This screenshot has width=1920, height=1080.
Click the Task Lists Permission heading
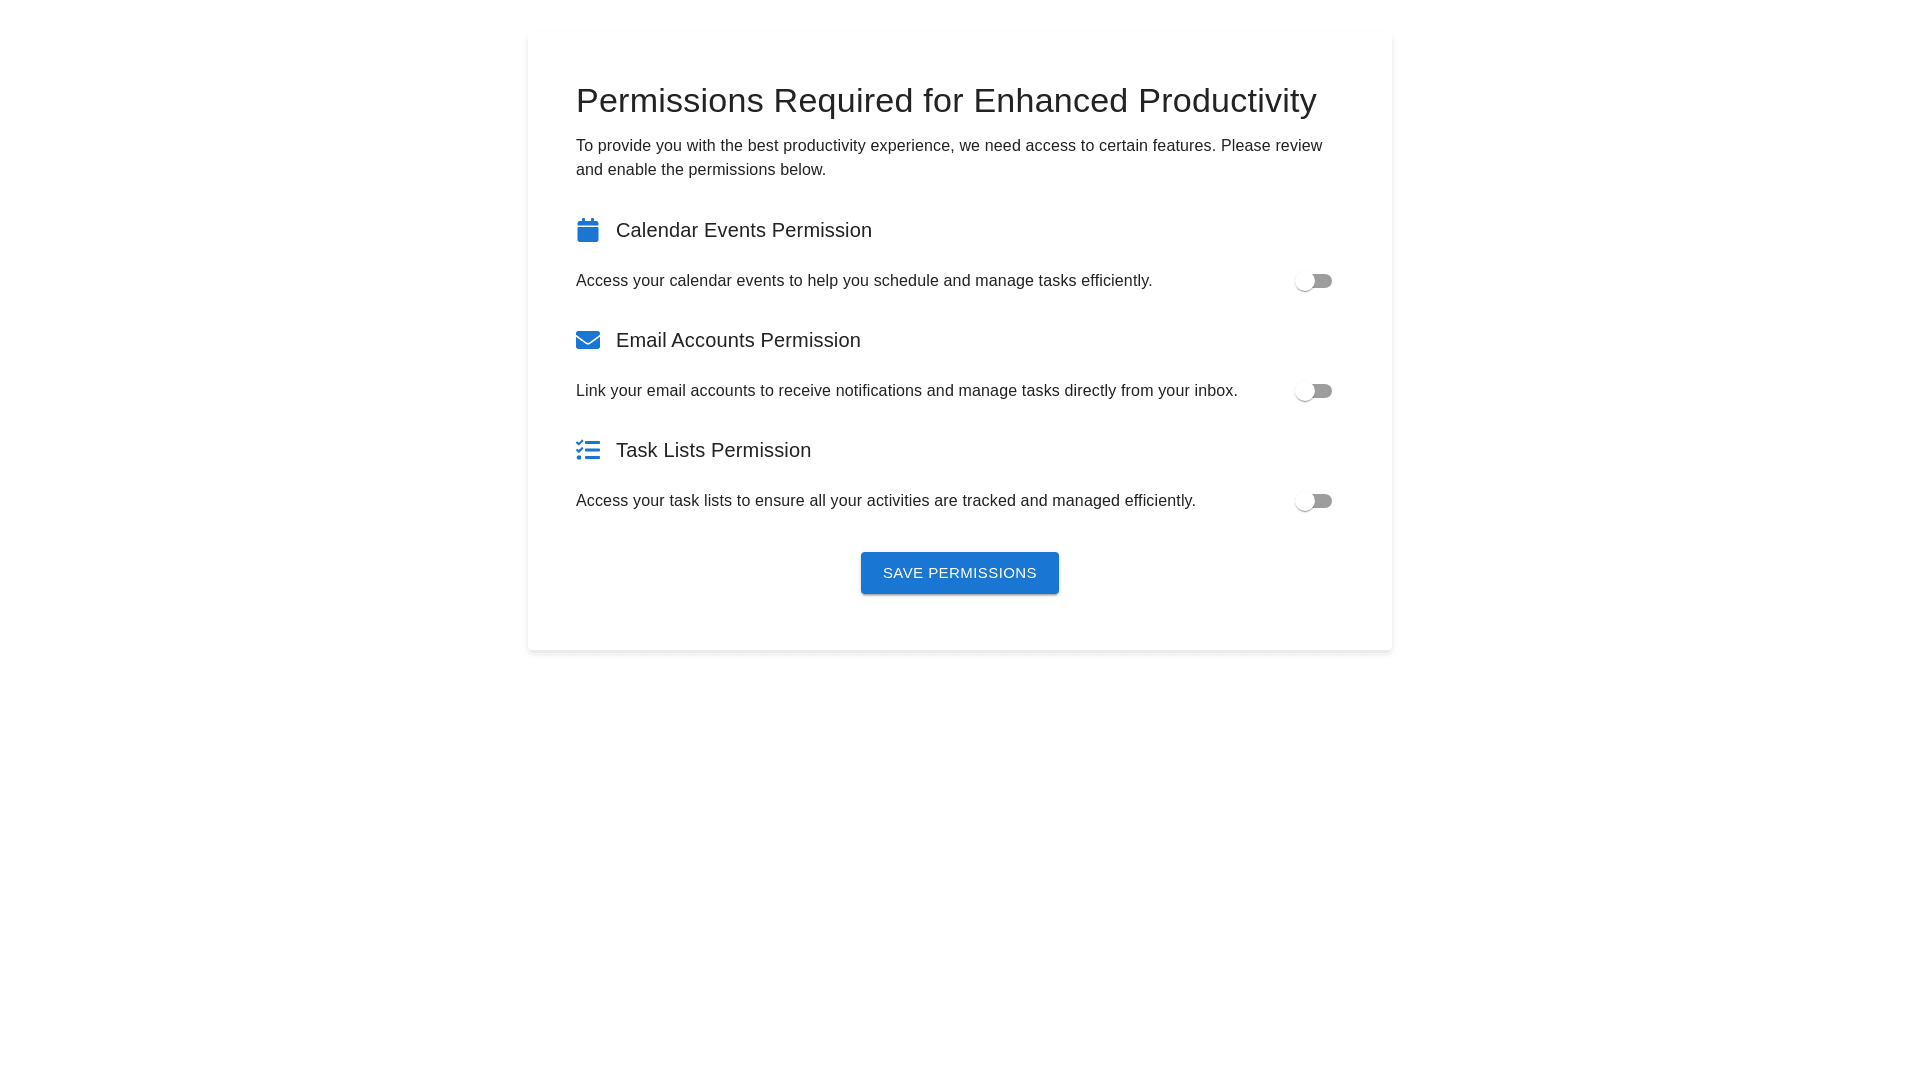click(713, 450)
